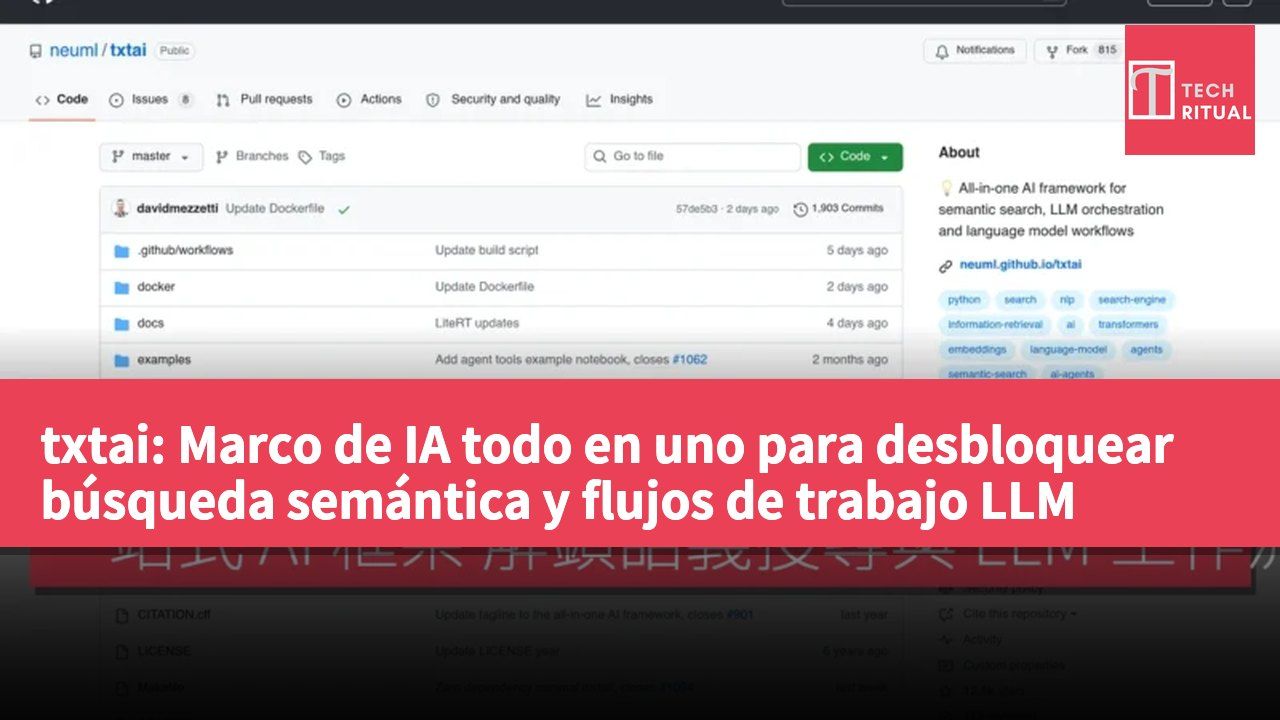The image size is (1280, 720).
Task: Select the transformers topic tag
Action: pos(1128,324)
